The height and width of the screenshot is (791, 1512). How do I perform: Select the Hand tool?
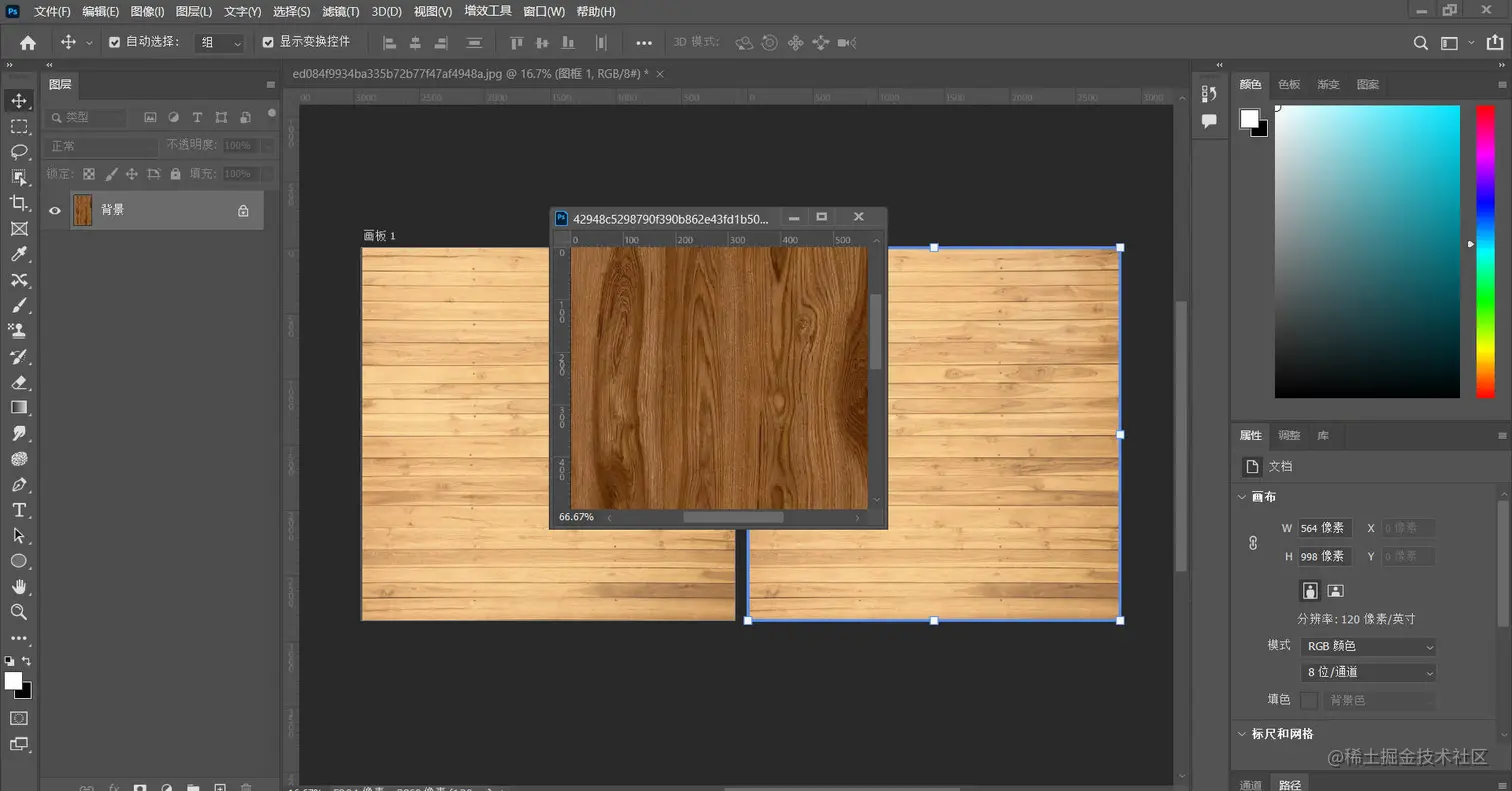(x=19, y=587)
